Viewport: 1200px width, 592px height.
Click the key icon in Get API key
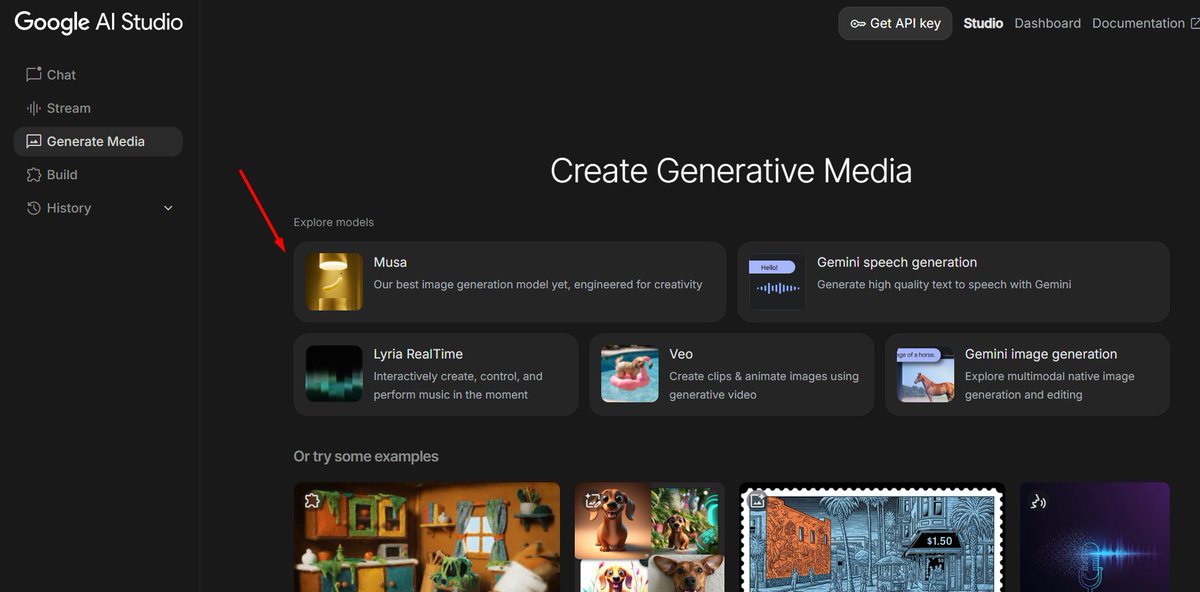pos(858,23)
